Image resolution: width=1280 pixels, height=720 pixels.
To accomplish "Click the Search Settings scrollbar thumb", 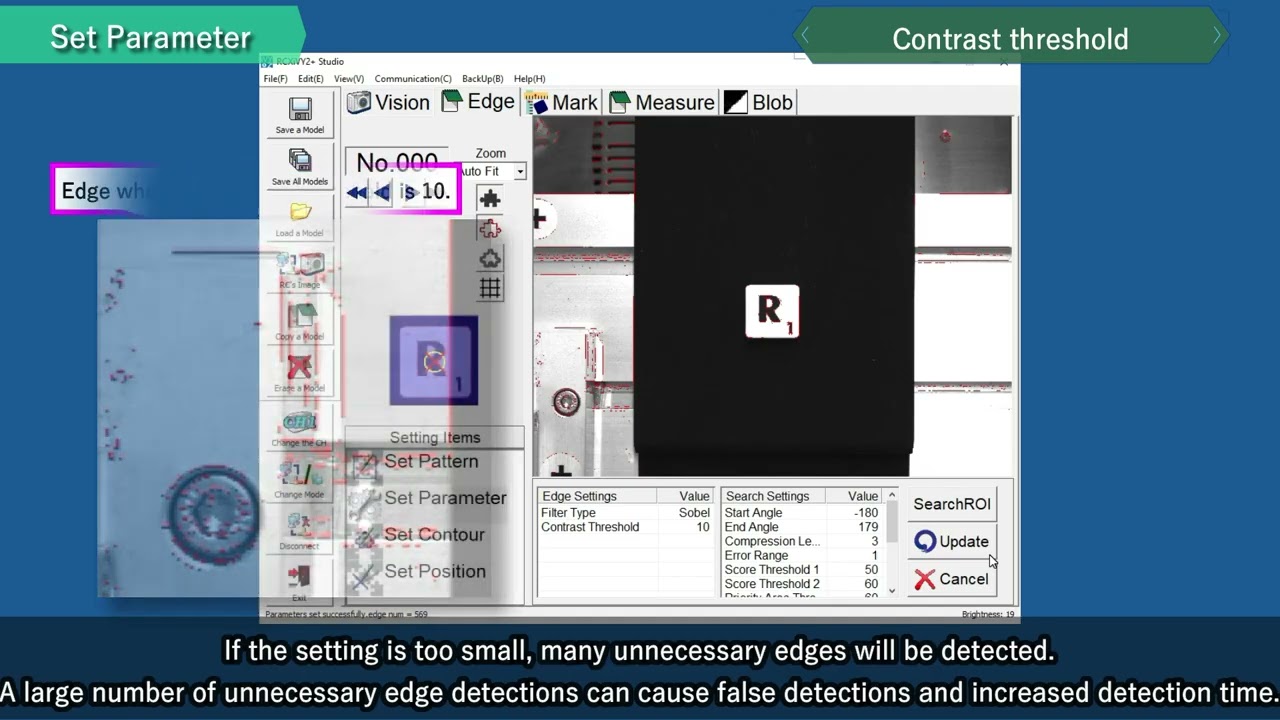I will click(x=891, y=523).
